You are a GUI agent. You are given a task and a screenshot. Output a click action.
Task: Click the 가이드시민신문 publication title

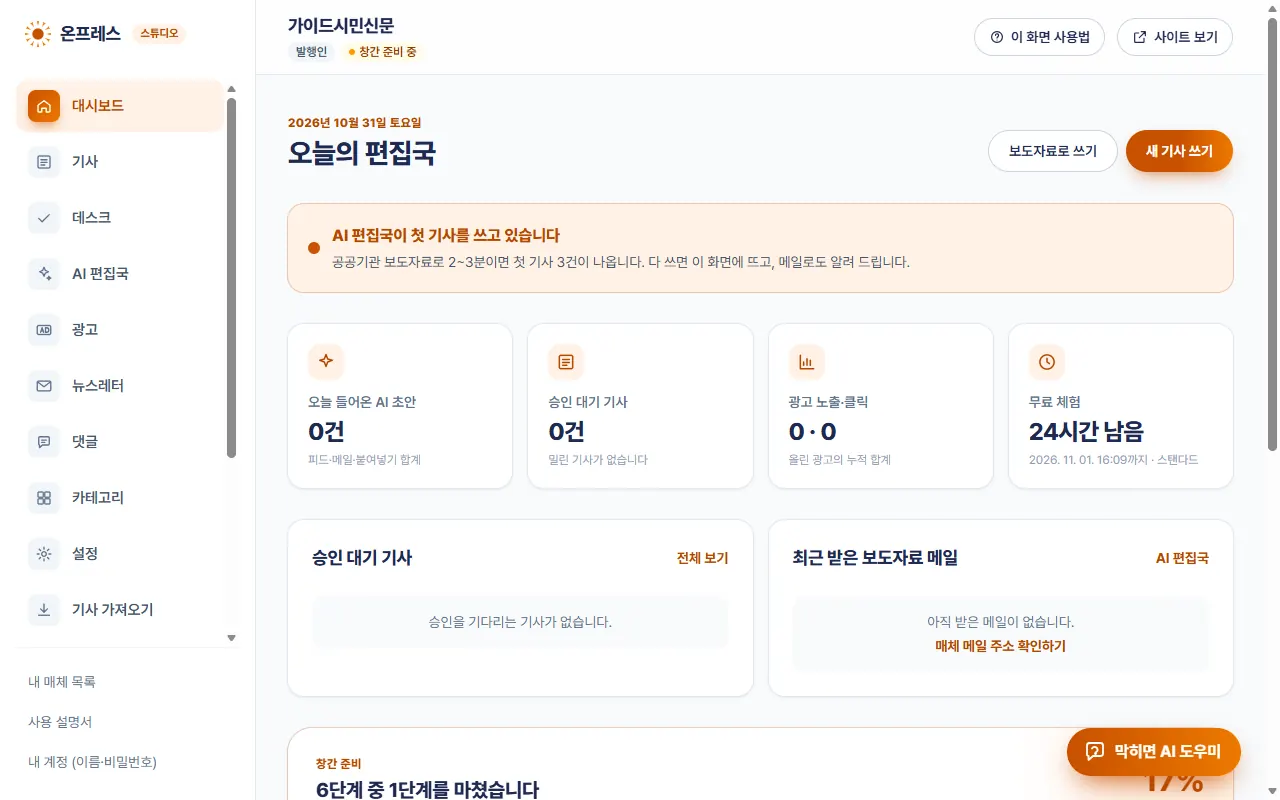341,26
